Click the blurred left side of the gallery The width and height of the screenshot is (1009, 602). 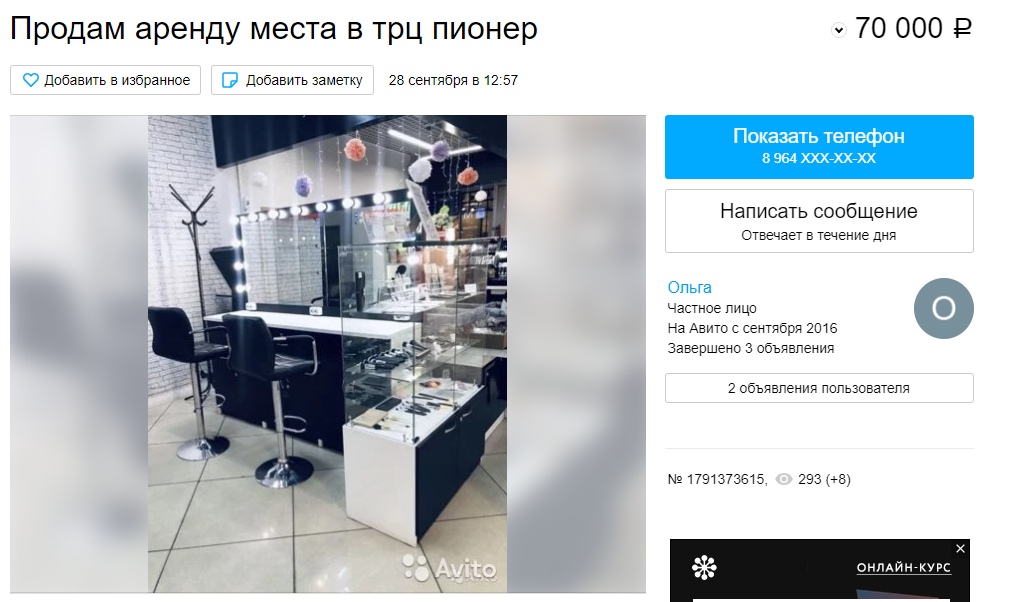coord(79,354)
